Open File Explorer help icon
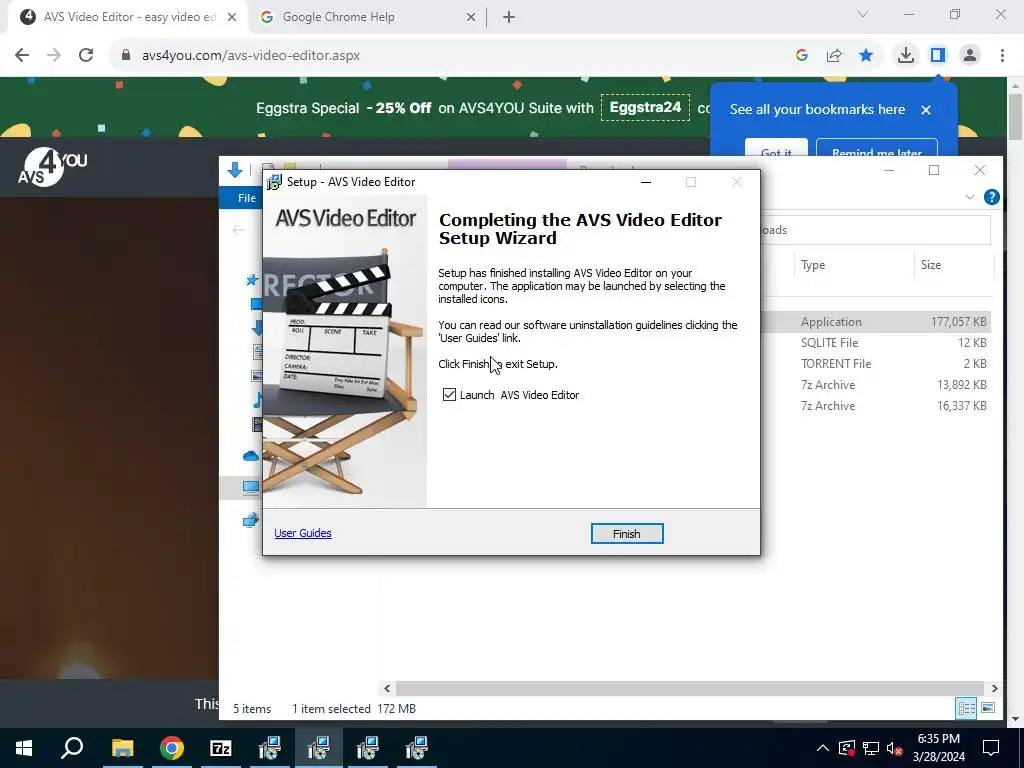The width and height of the screenshot is (1024, 768). 991,197
